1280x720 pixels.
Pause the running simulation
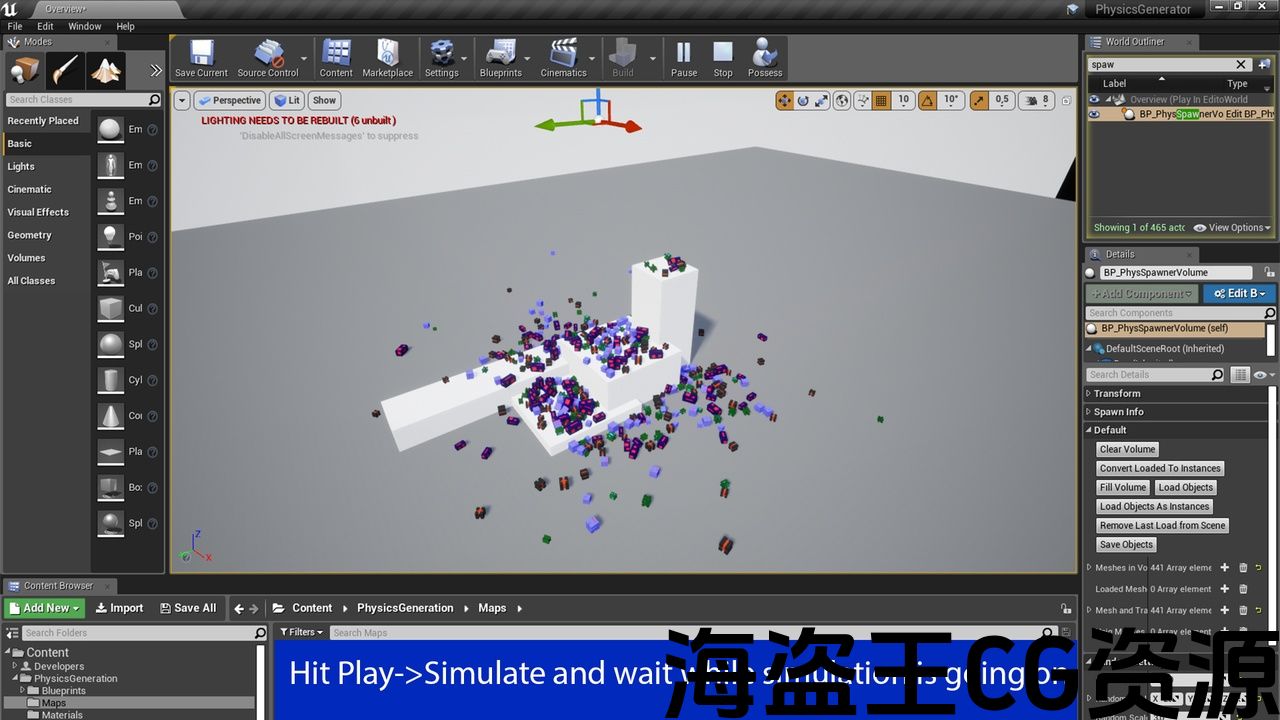(684, 59)
